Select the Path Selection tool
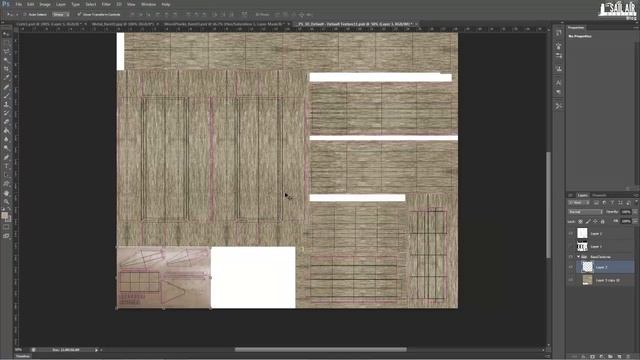640x360 pixels. tap(6, 175)
